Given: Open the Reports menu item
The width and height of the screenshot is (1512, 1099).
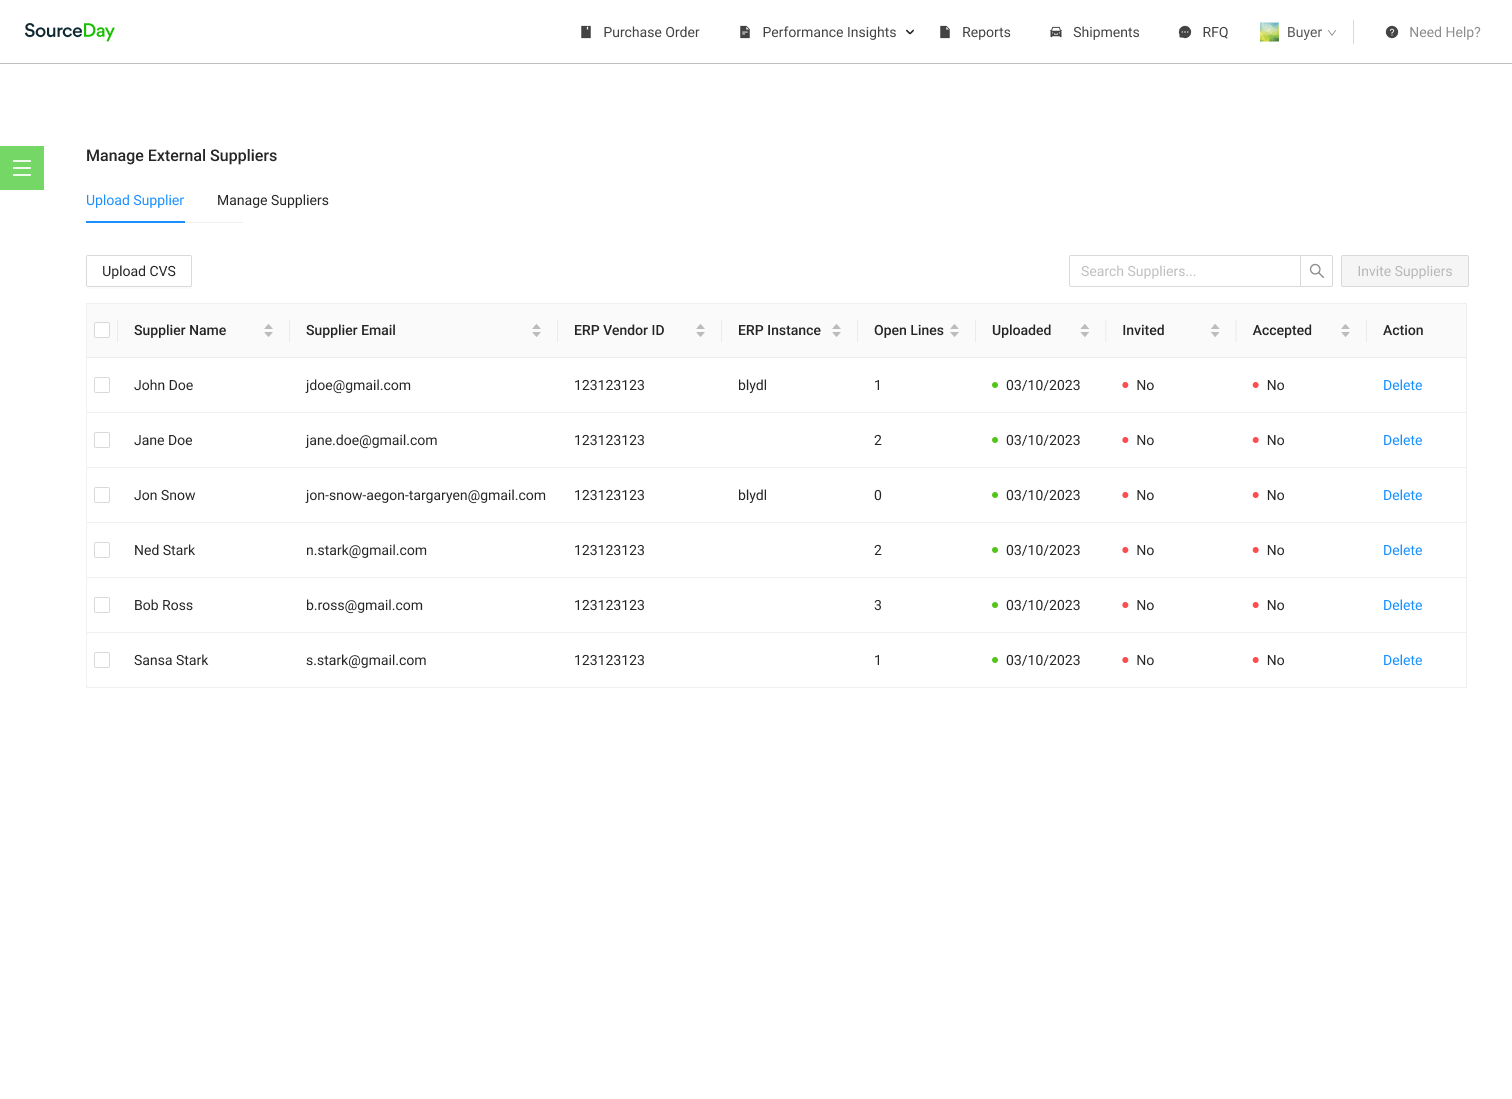Looking at the screenshot, I should click(x=975, y=32).
